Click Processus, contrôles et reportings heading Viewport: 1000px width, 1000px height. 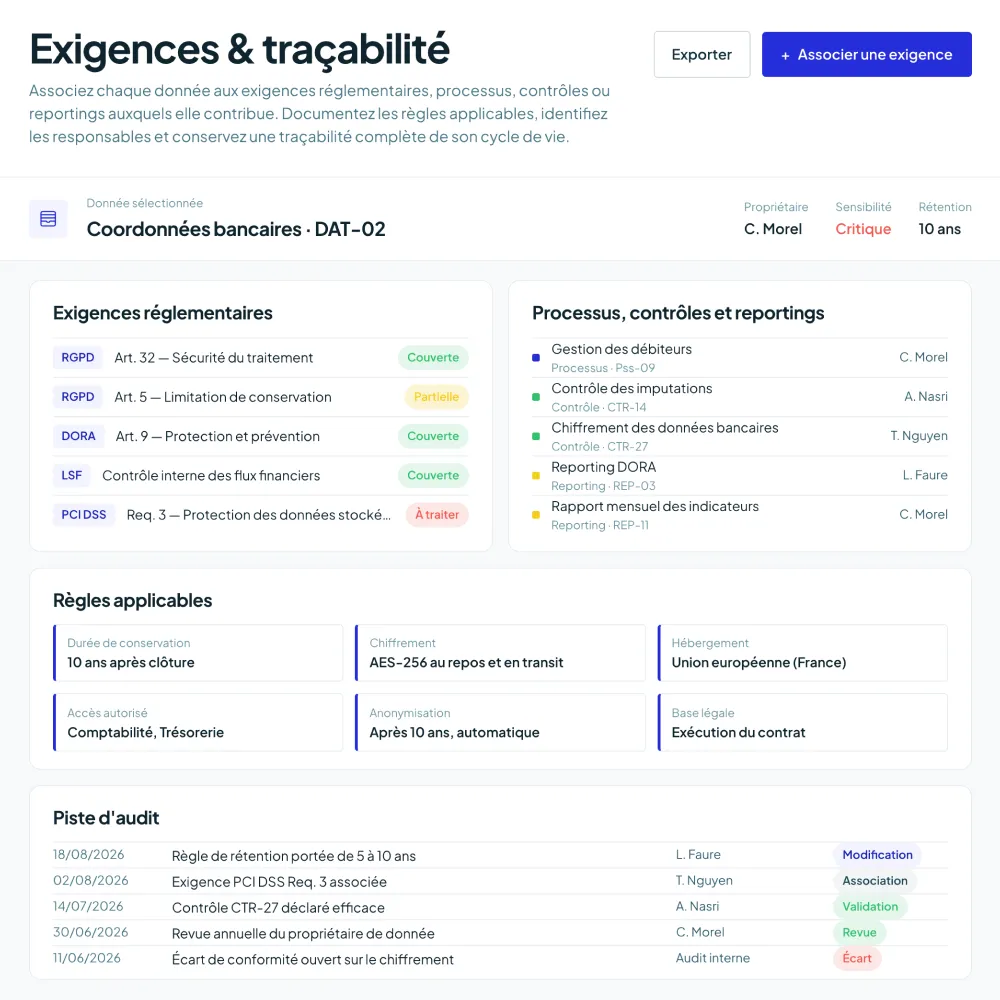tap(678, 313)
